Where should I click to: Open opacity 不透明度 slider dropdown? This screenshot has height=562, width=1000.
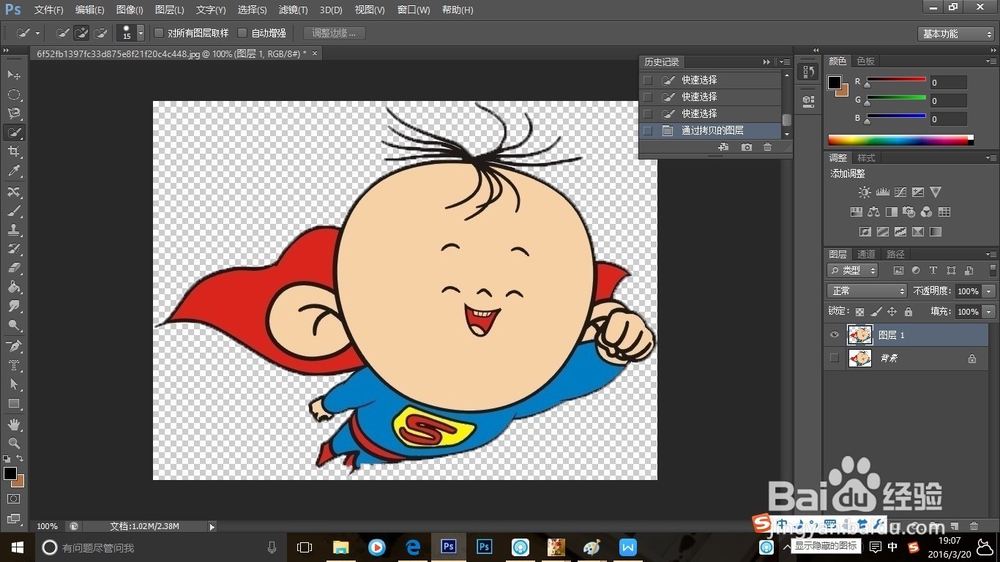(989, 291)
